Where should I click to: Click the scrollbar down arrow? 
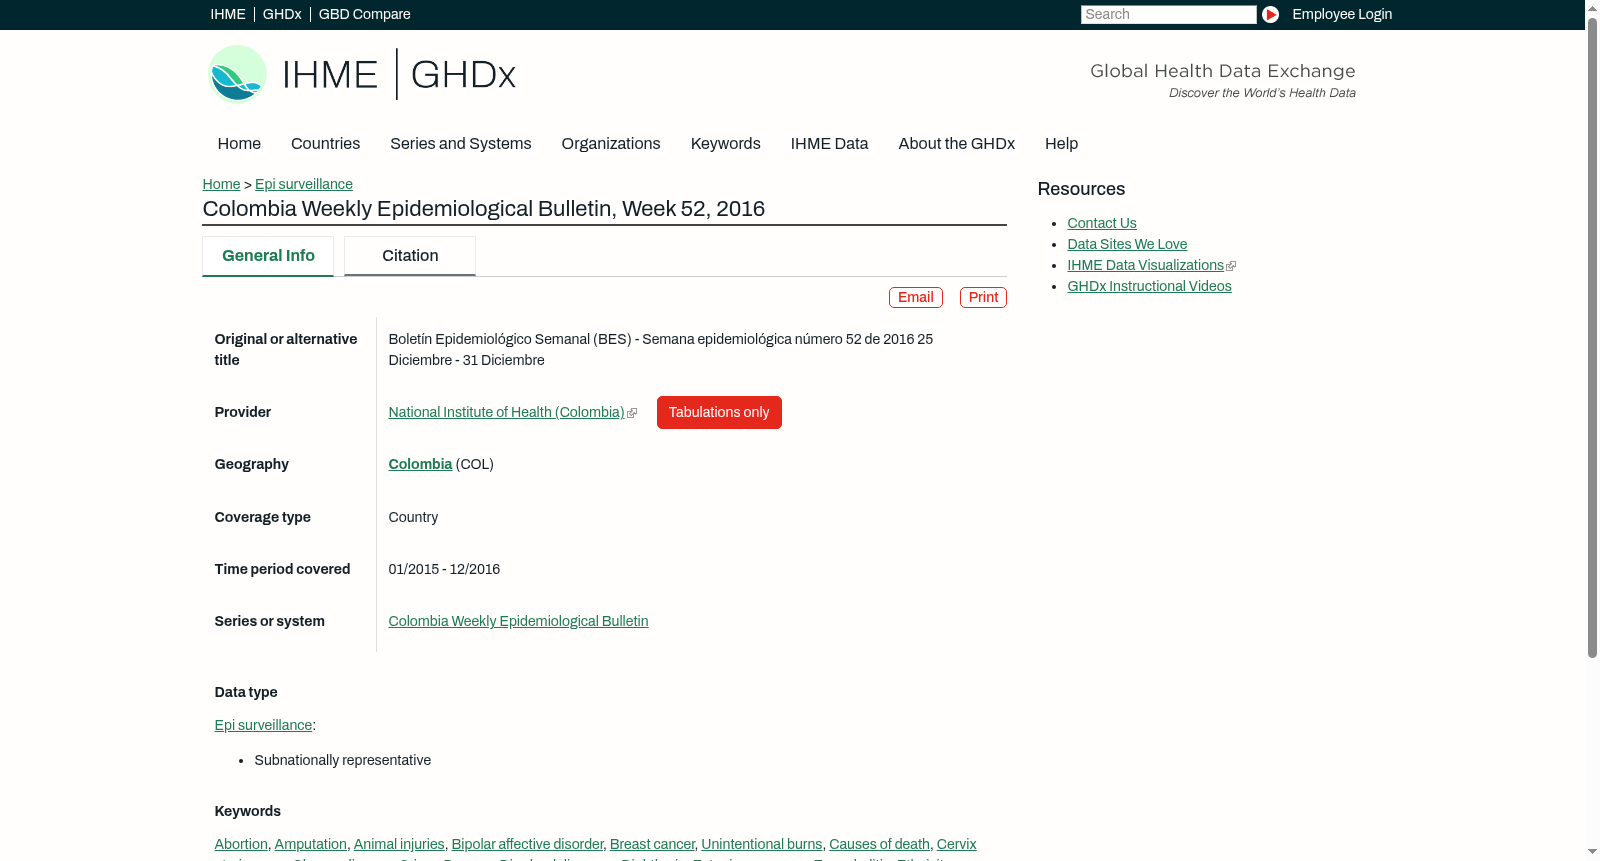pyautogui.click(x=1592, y=852)
